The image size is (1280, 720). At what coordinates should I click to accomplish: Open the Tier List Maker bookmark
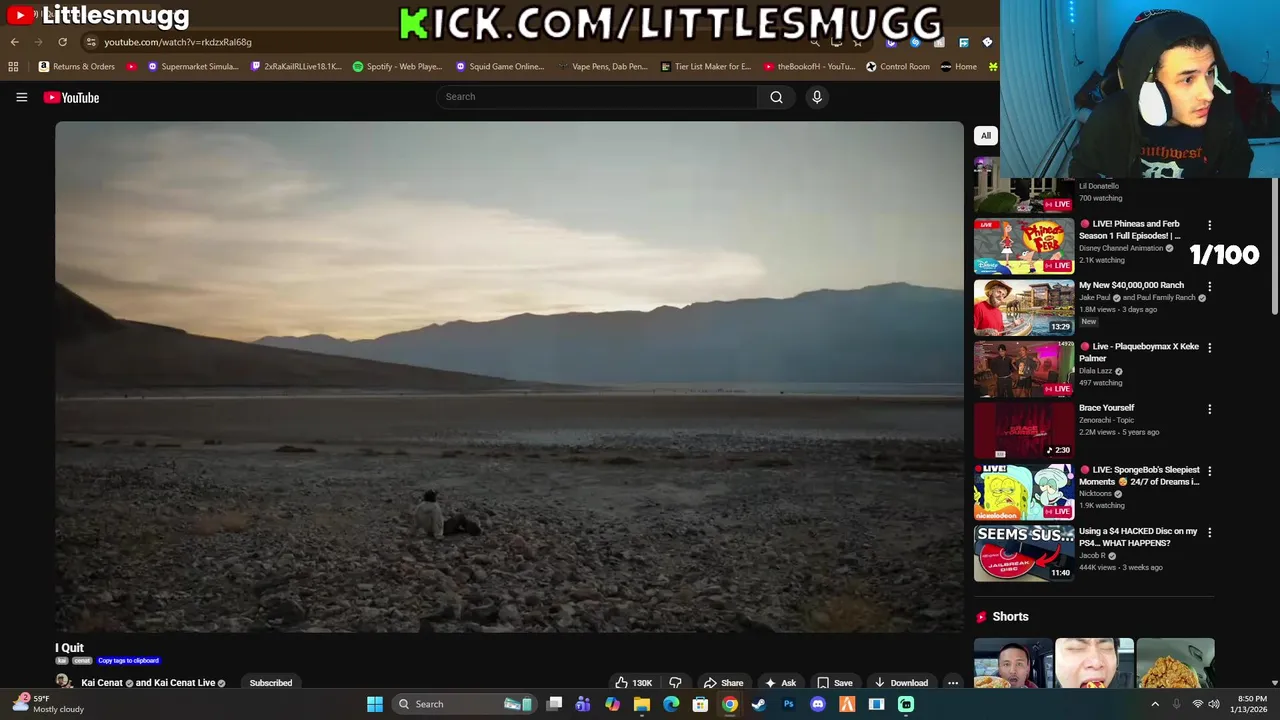706,67
